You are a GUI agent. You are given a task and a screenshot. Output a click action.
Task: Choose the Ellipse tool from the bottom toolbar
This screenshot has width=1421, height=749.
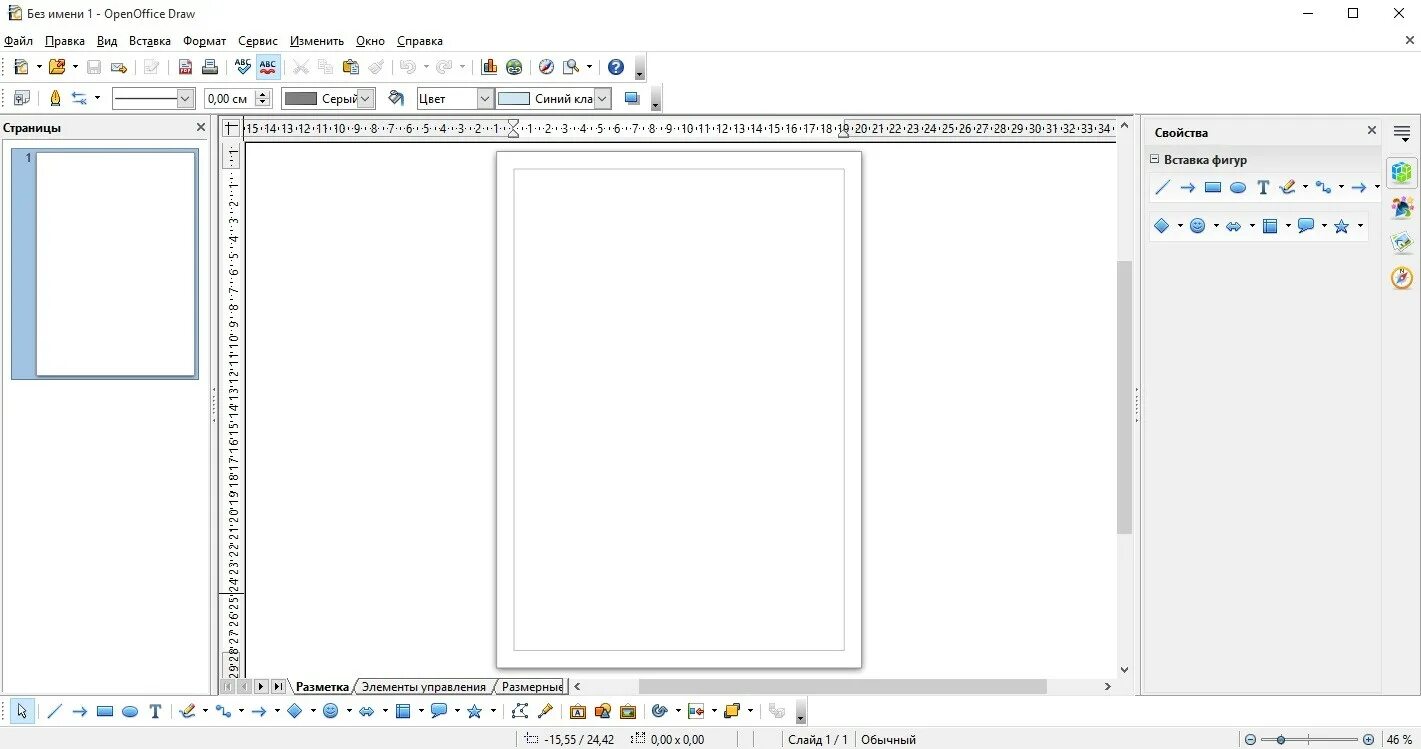coord(130,711)
